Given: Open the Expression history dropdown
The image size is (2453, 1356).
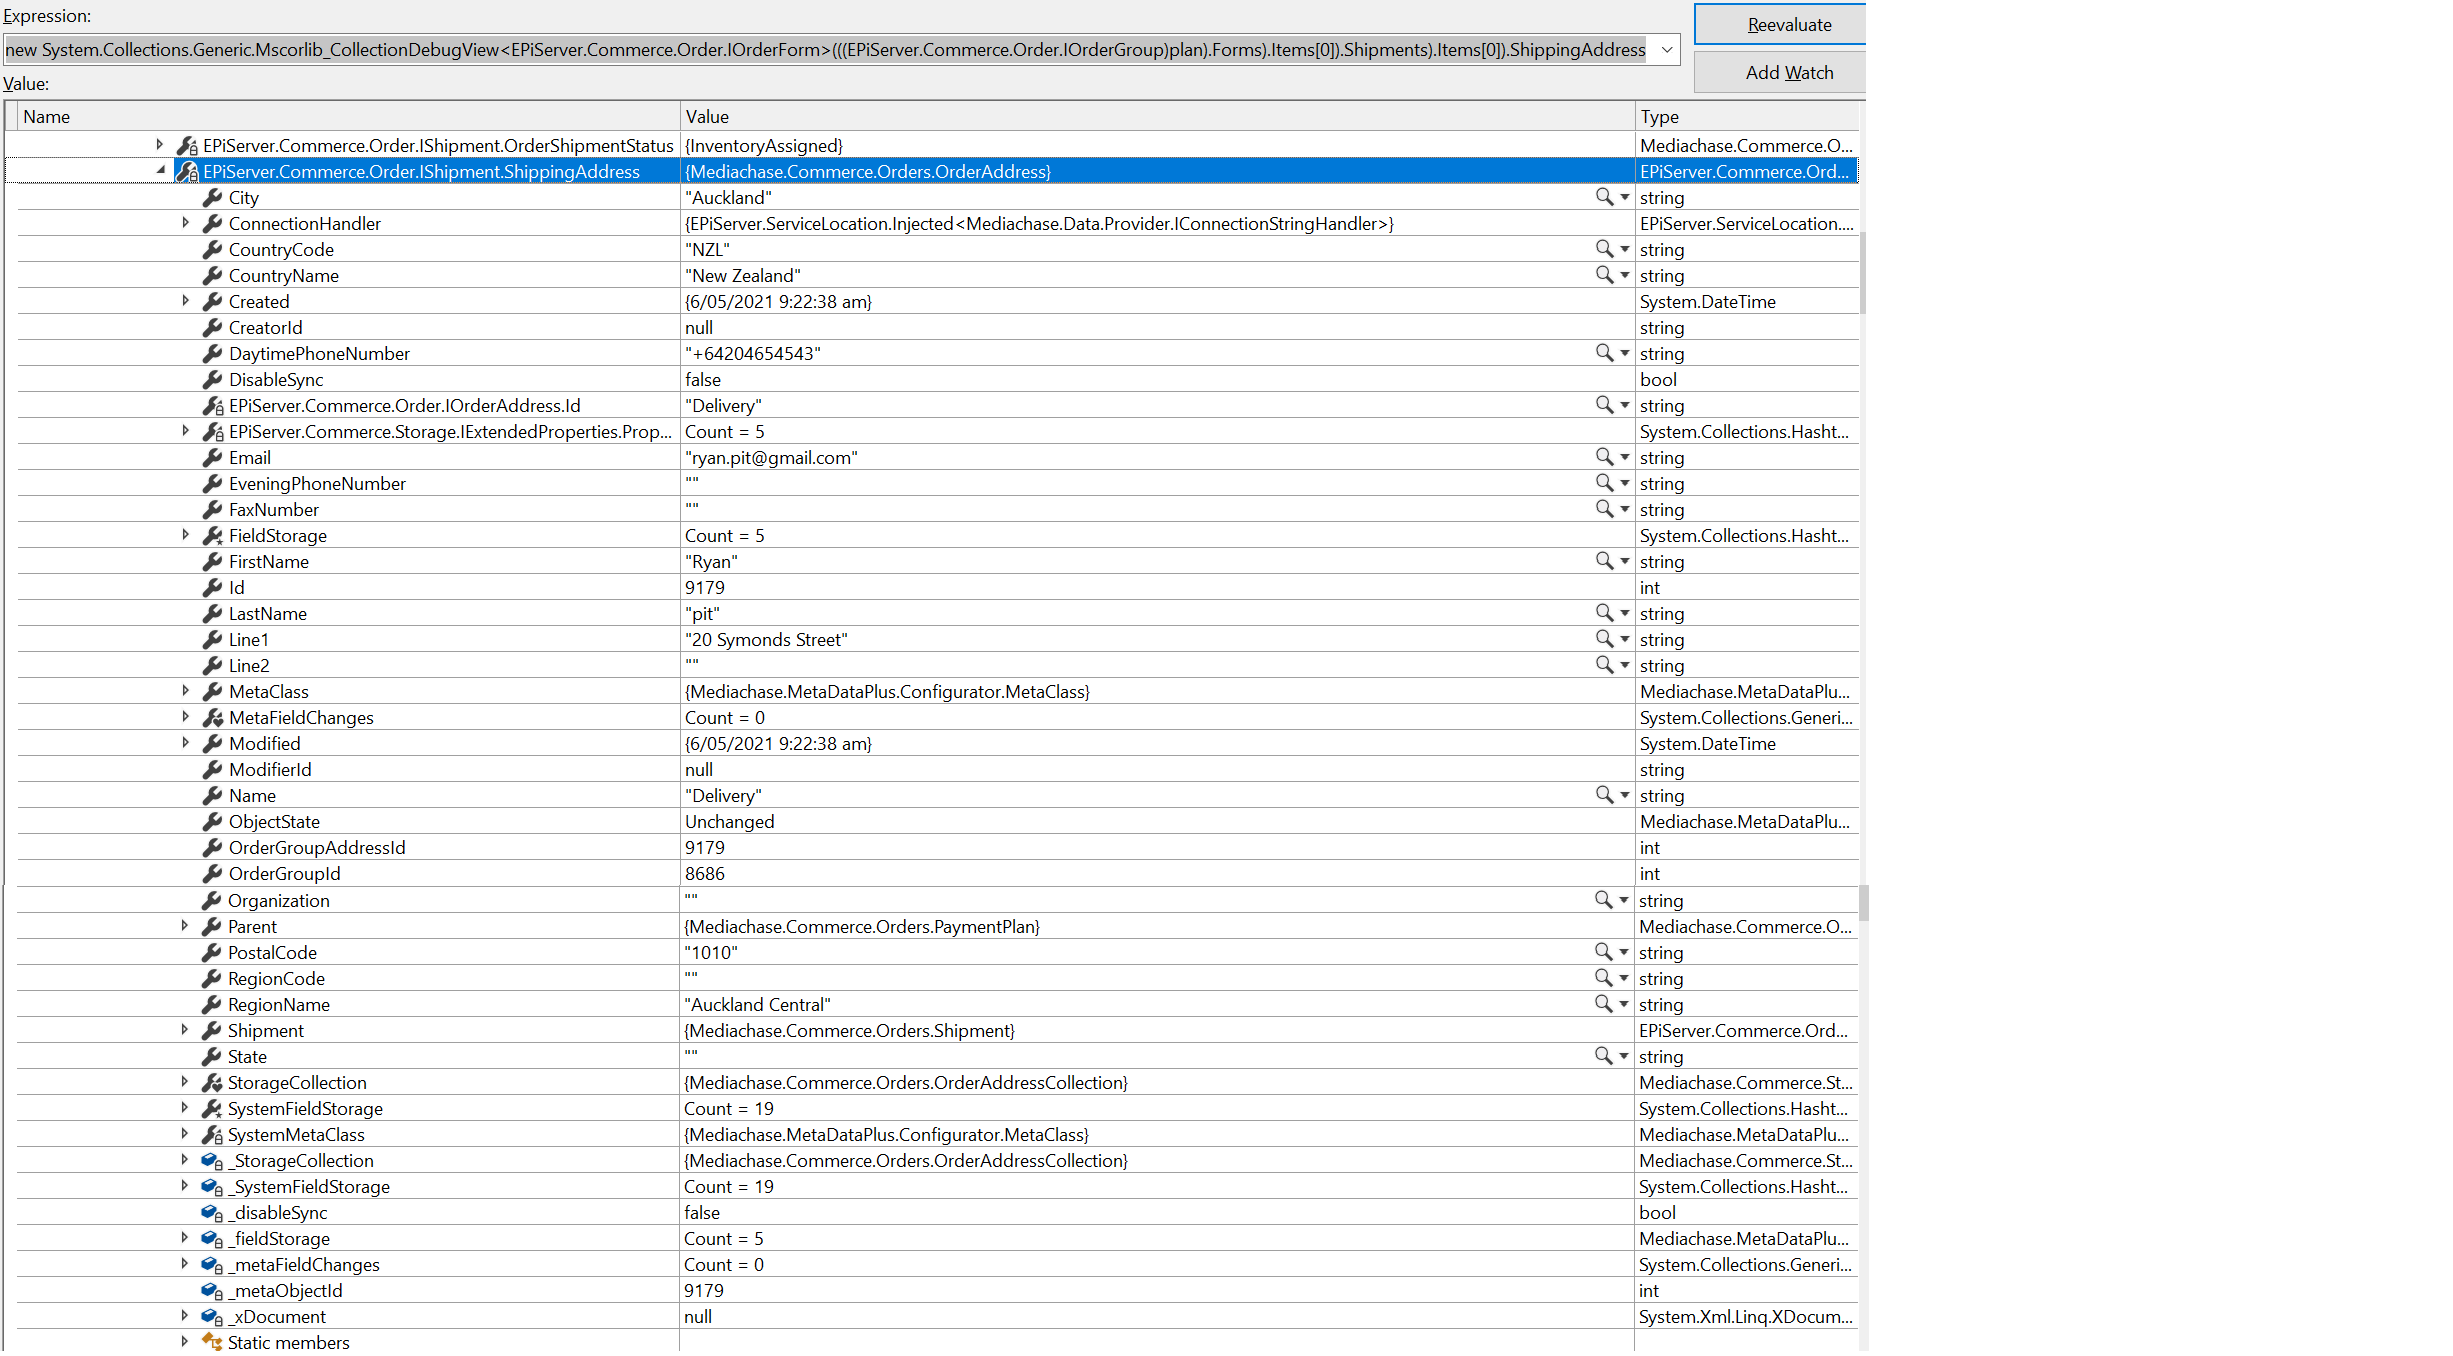Looking at the screenshot, I should [1667, 50].
